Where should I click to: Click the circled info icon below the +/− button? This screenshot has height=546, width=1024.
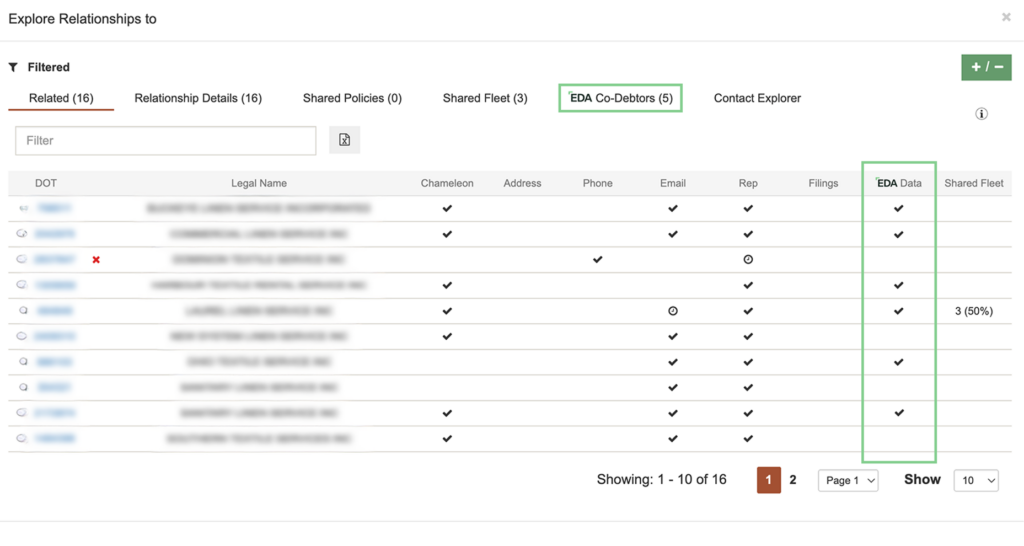click(981, 114)
